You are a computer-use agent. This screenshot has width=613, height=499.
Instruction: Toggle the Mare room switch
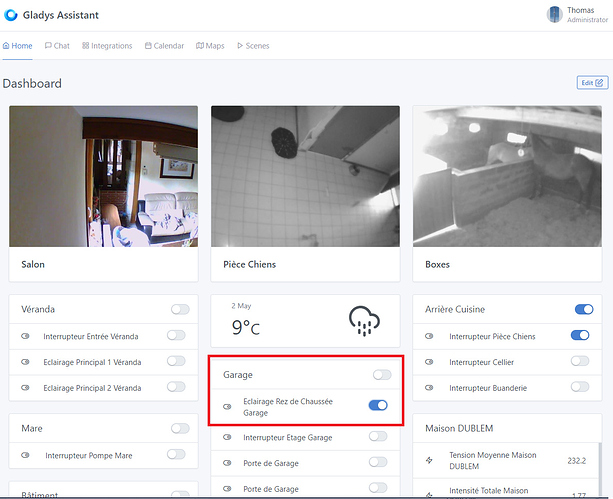(x=180, y=428)
